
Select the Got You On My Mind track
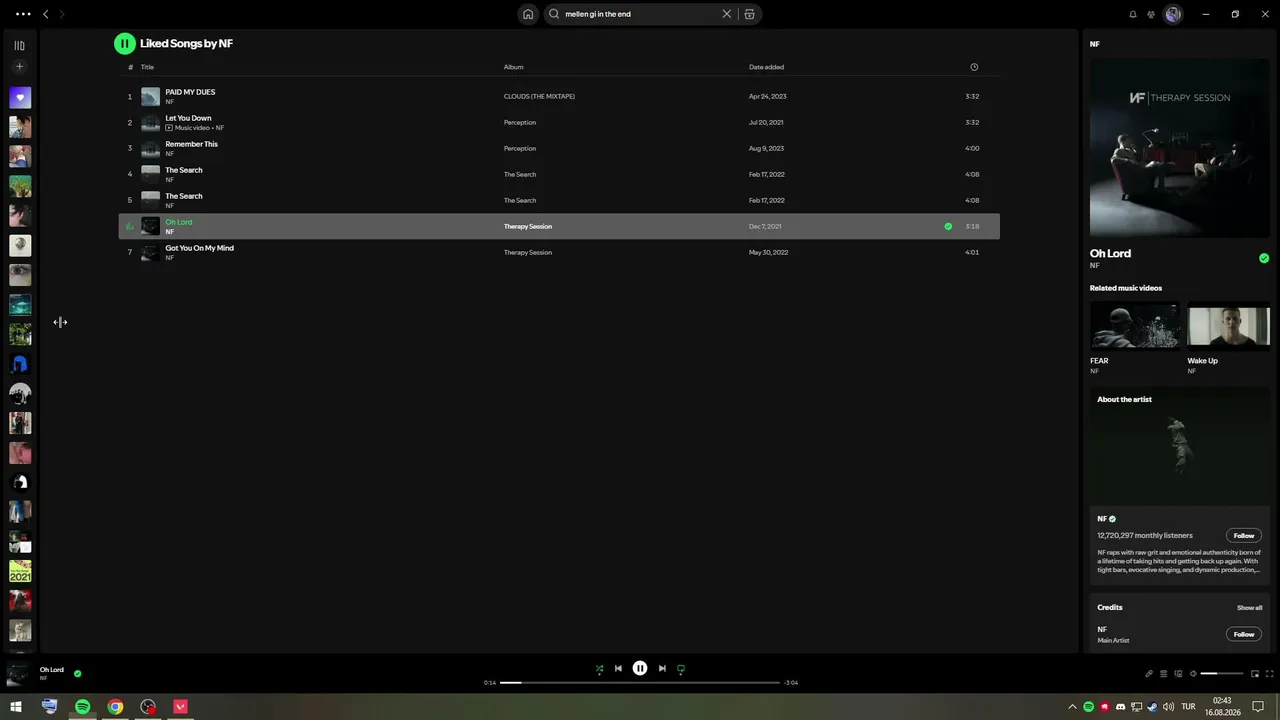click(559, 252)
